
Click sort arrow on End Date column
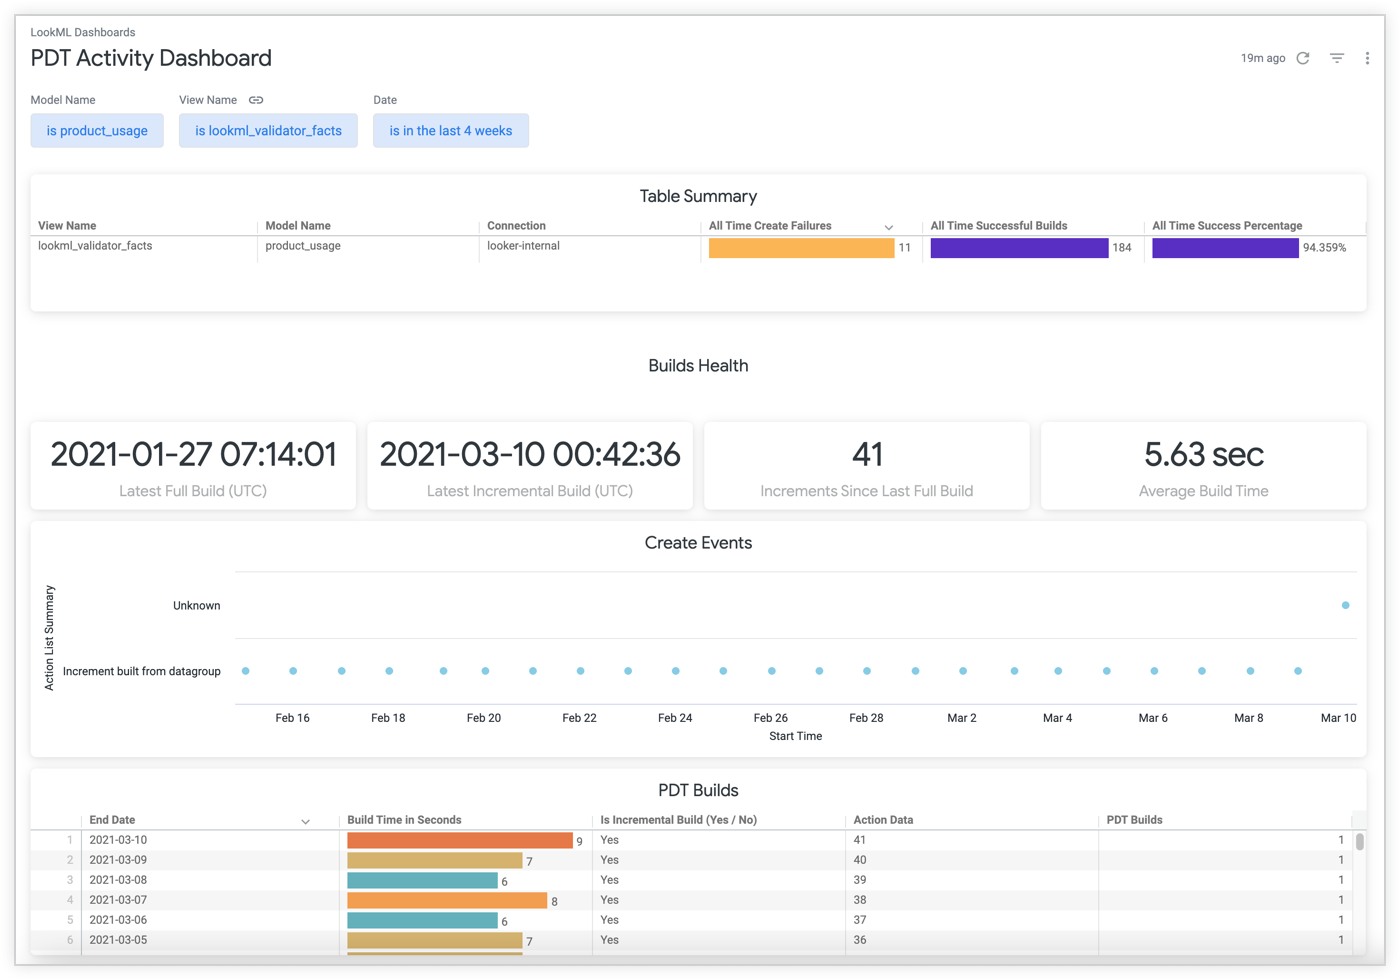(x=305, y=821)
